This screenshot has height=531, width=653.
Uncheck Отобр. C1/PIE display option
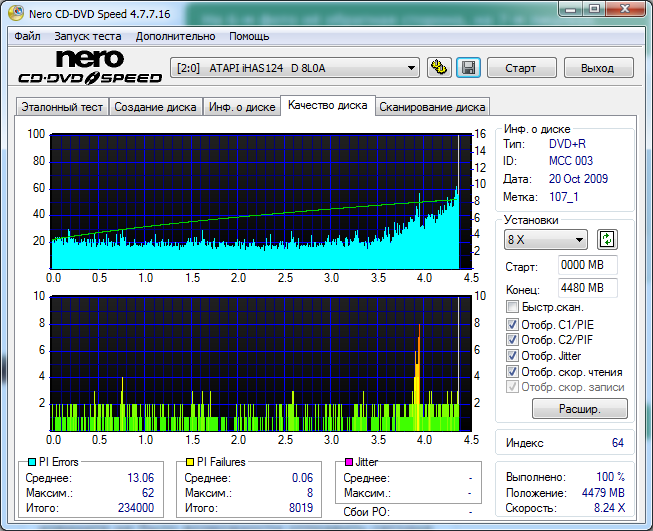click(x=513, y=325)
